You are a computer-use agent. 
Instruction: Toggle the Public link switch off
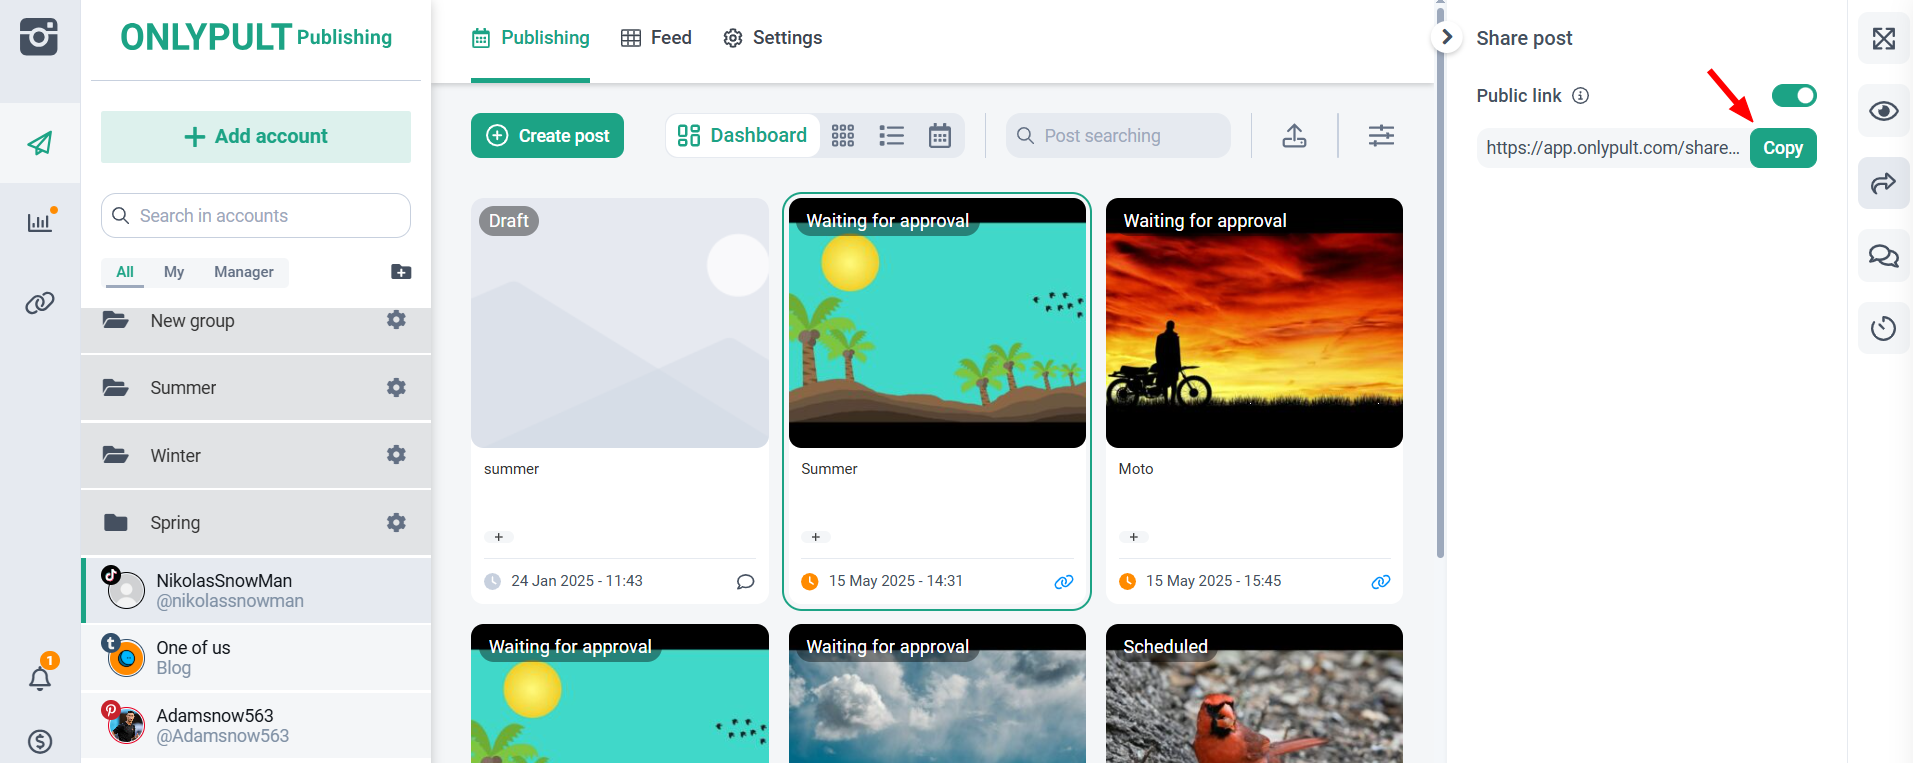pos(1793,96)
